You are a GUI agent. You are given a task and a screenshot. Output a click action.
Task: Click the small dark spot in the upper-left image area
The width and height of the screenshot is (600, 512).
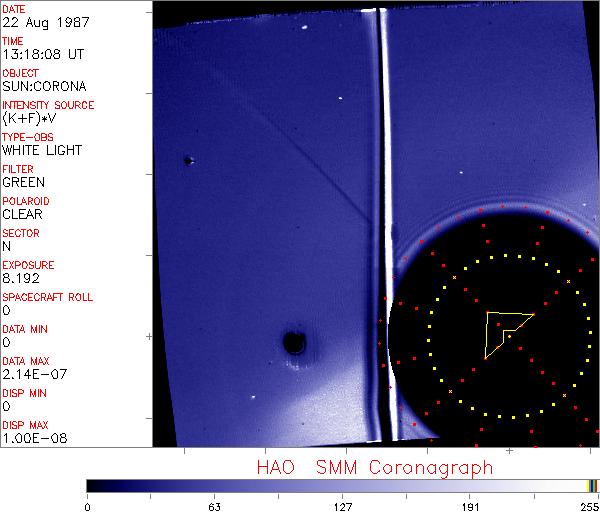tap(187, 160)
